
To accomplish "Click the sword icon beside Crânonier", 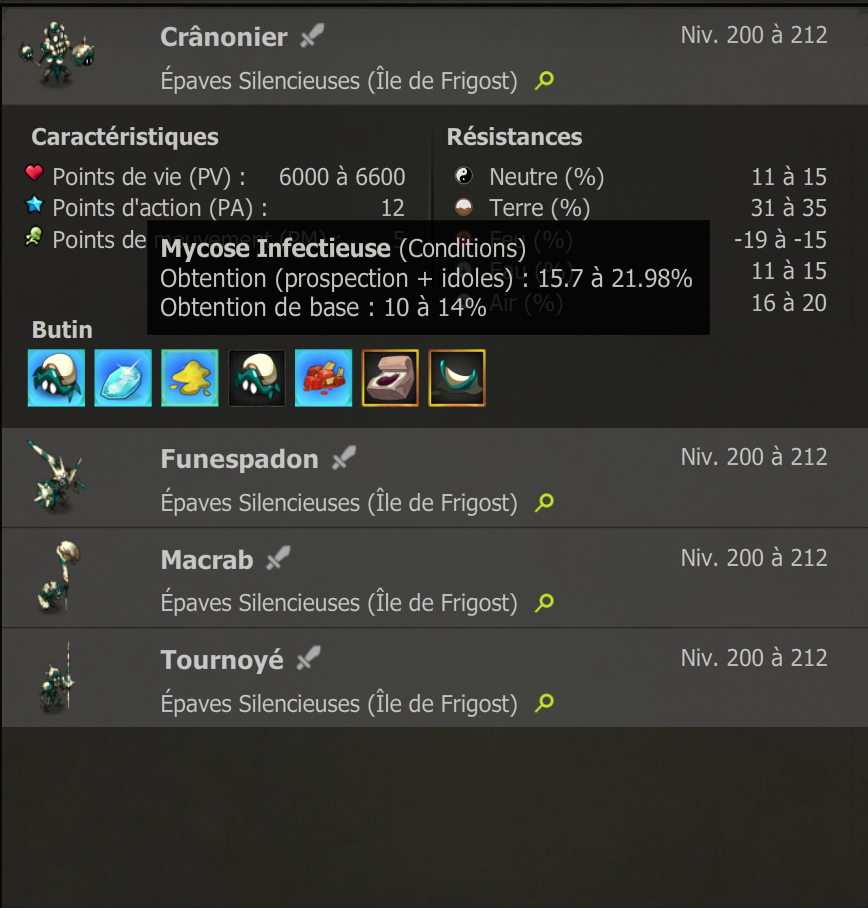I will coord(312,36).
